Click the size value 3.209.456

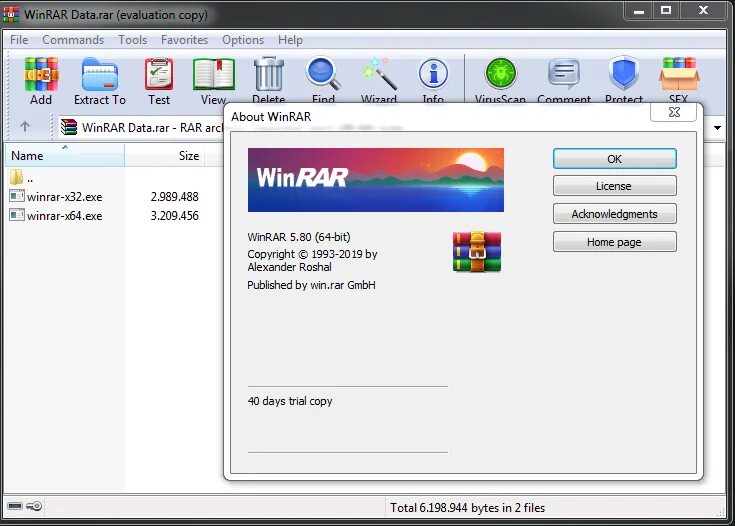point(174,216)
